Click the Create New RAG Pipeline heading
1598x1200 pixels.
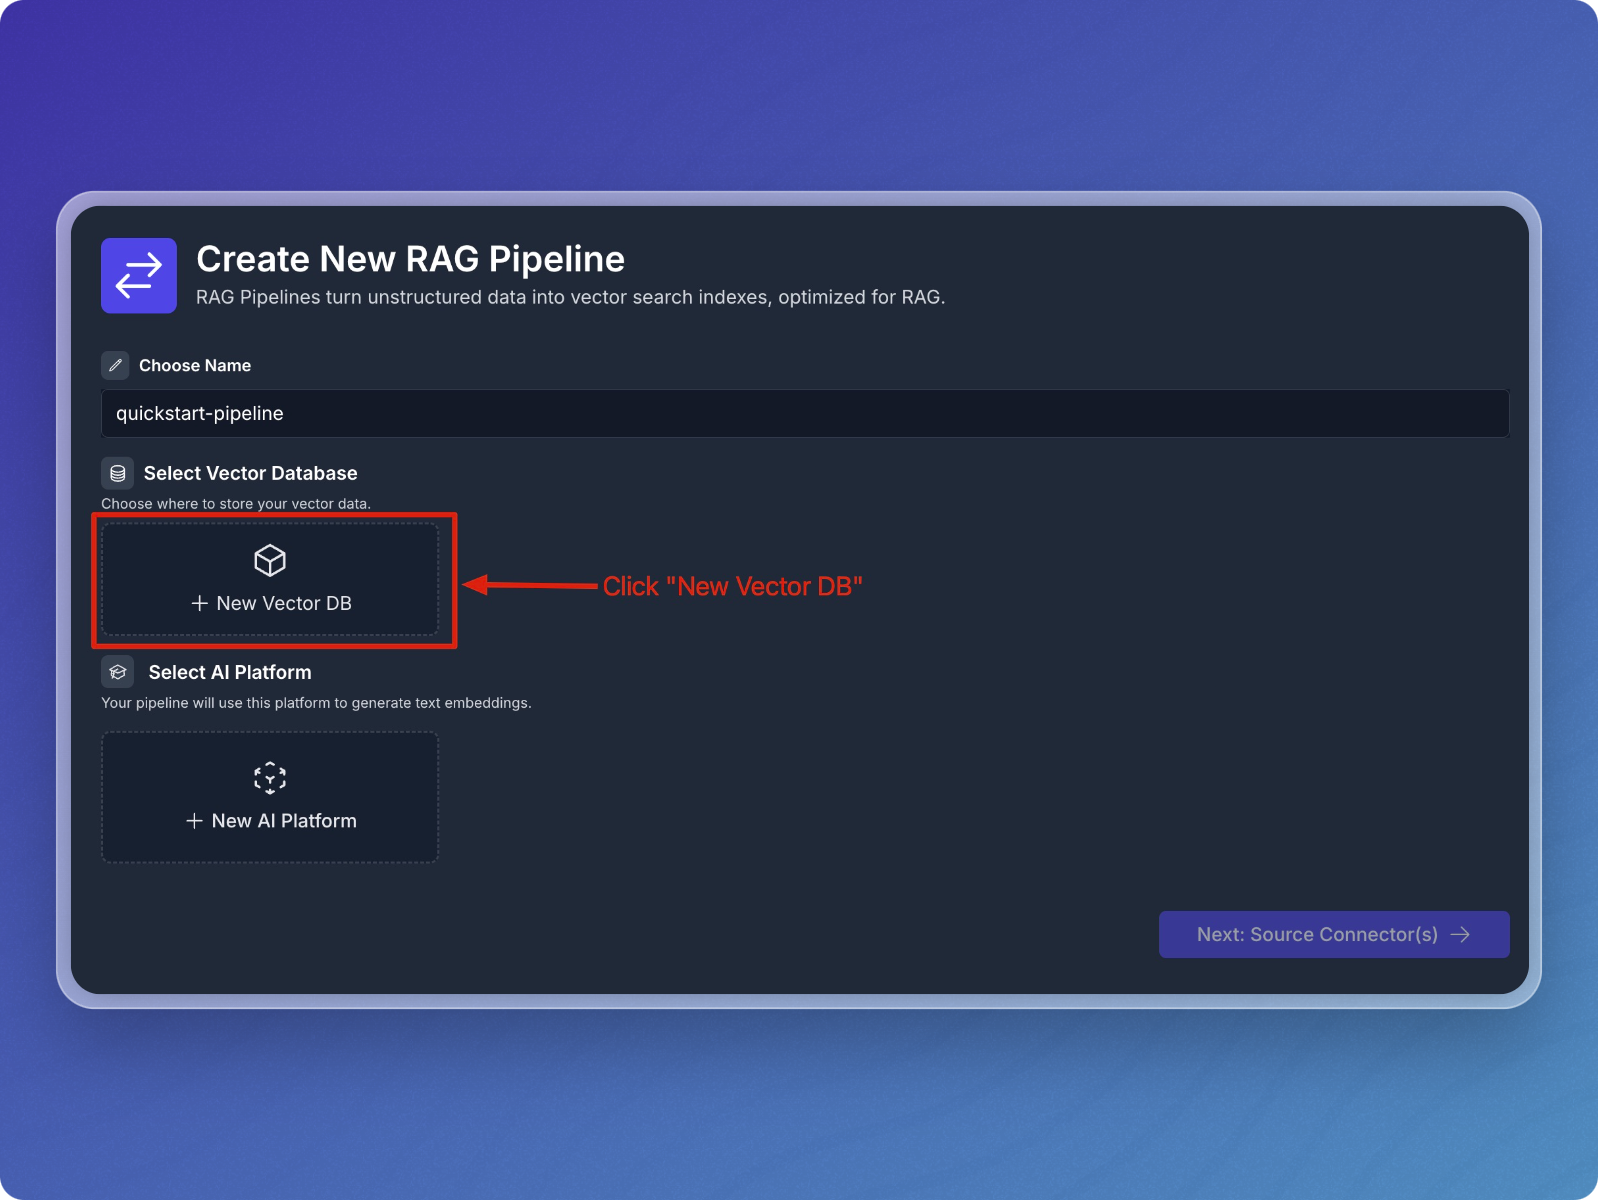[x=410, y=259]
